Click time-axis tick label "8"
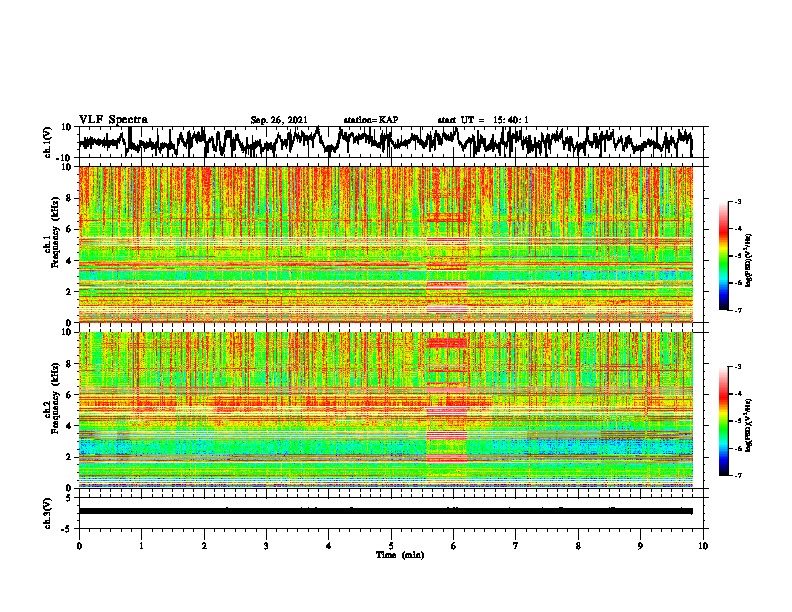792x612 pixels. (578, 546)
